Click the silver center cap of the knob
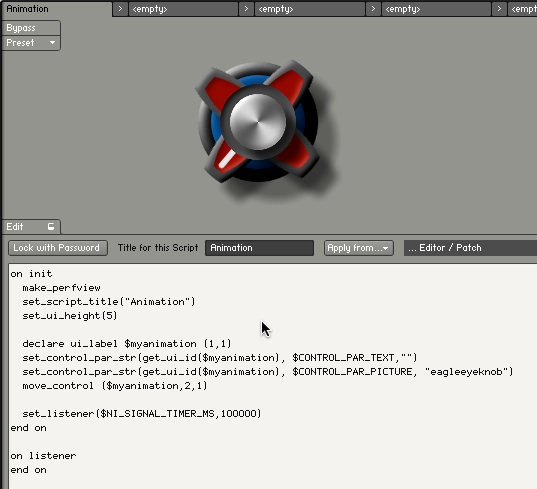 pos(258,122)
